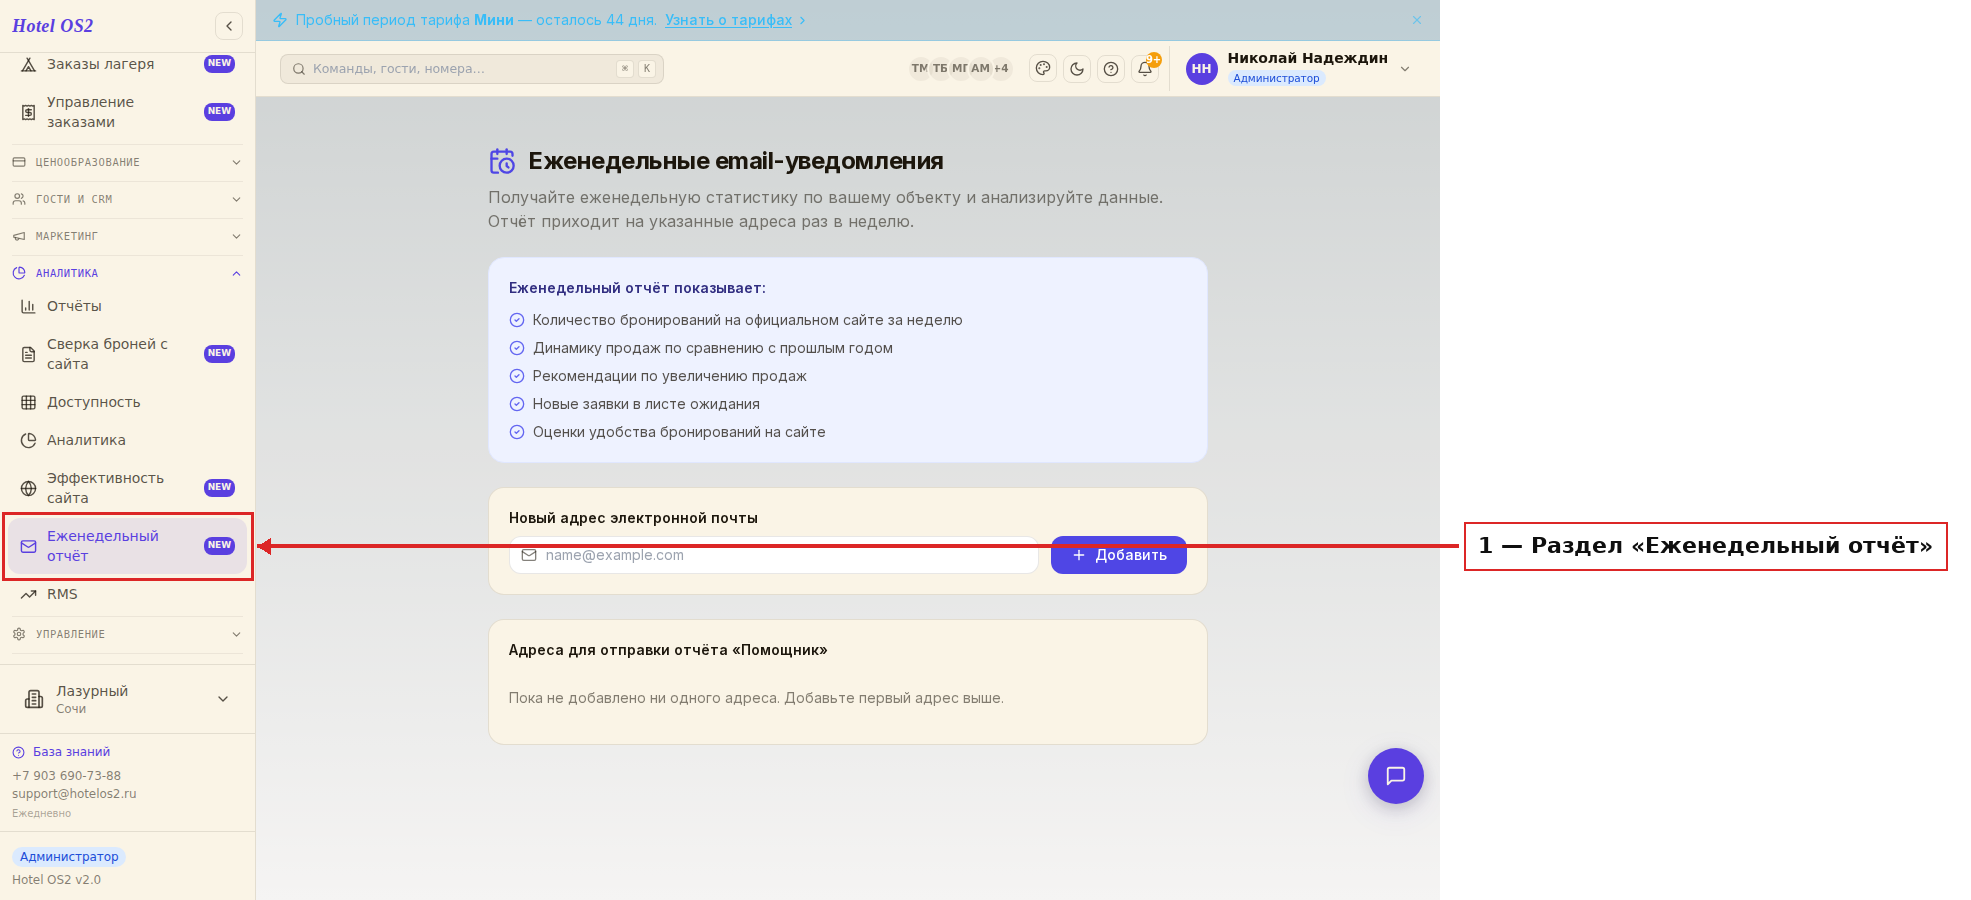Click the NEW badge on Сверка броней
Viewport: 1971px width, 900px height.
[x=219, y=353]
